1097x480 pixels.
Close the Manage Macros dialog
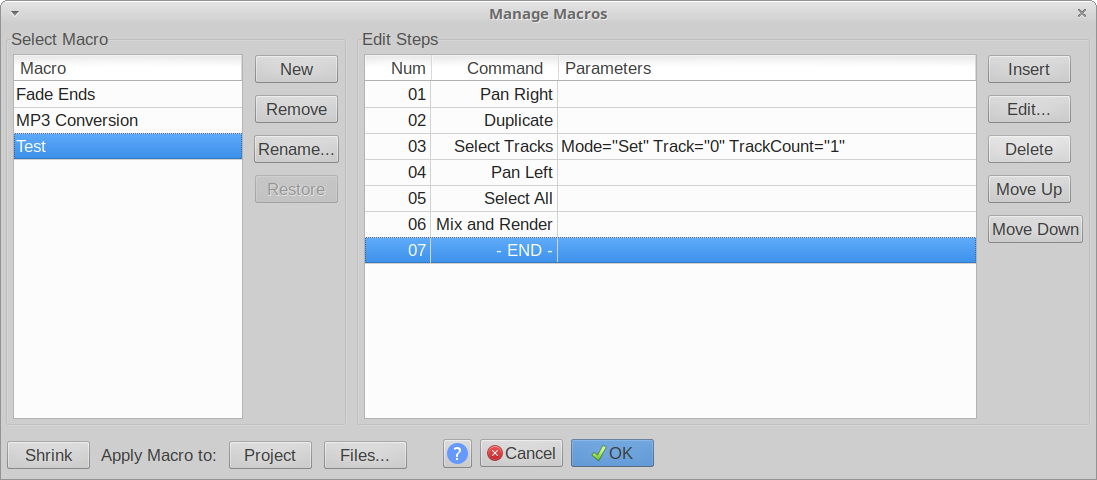tap(1081, 13)
